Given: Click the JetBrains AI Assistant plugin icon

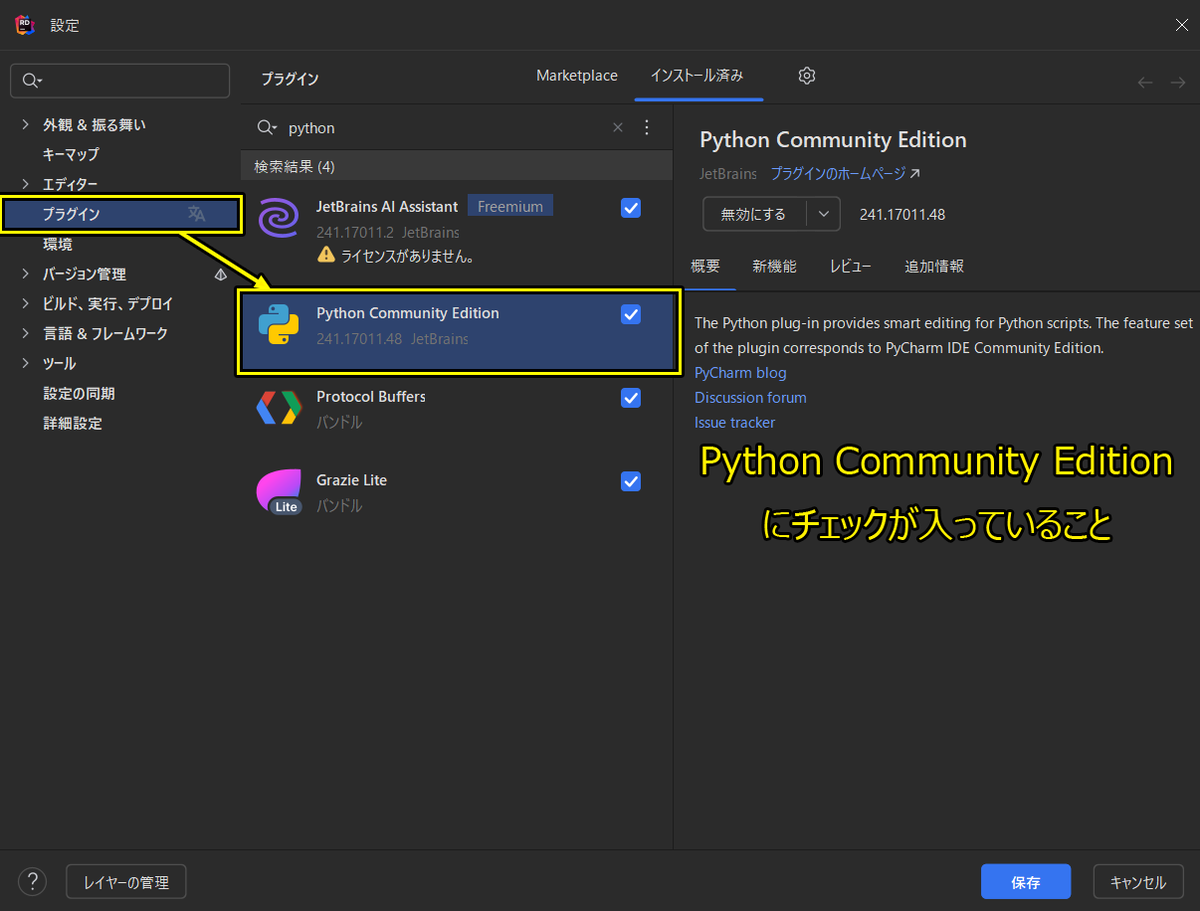Looking at the screenshot, I should (x=278, y=216).
